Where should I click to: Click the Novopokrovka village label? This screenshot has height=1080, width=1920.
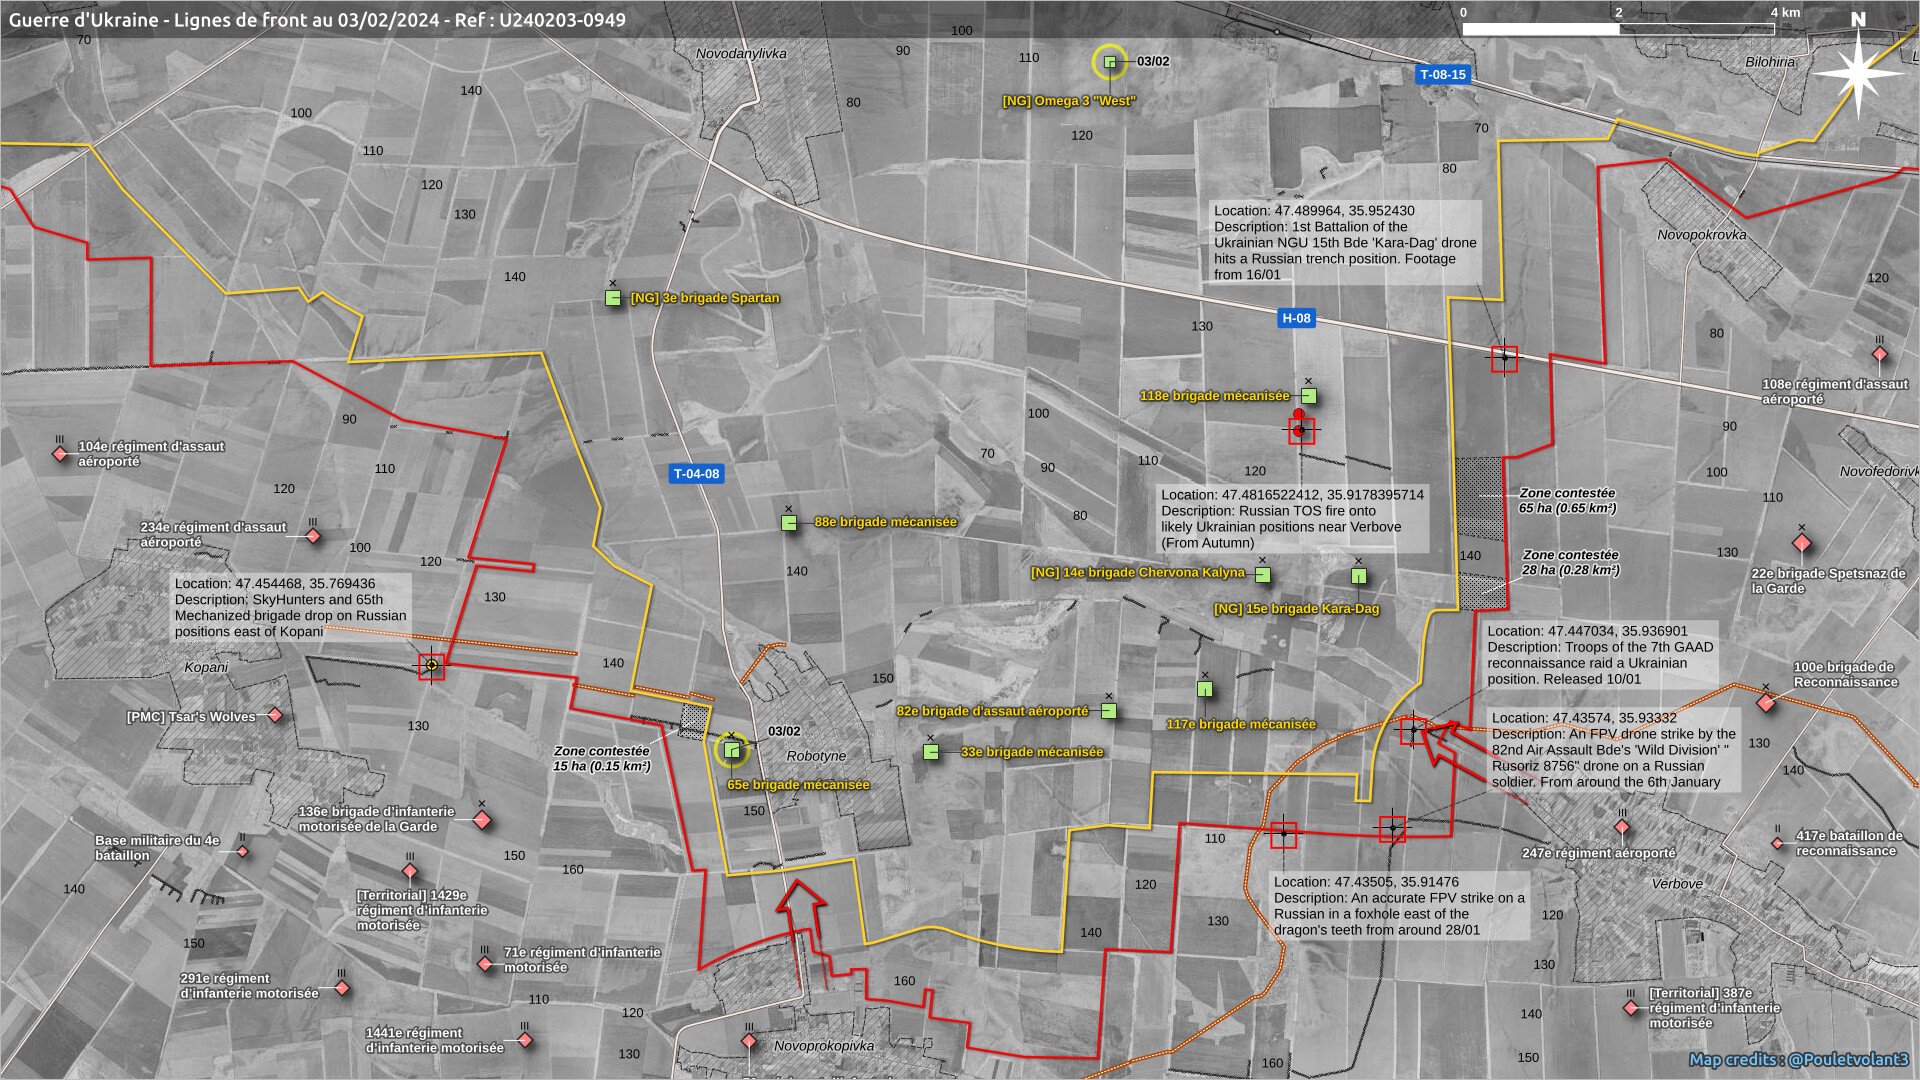click(1702, 235)
